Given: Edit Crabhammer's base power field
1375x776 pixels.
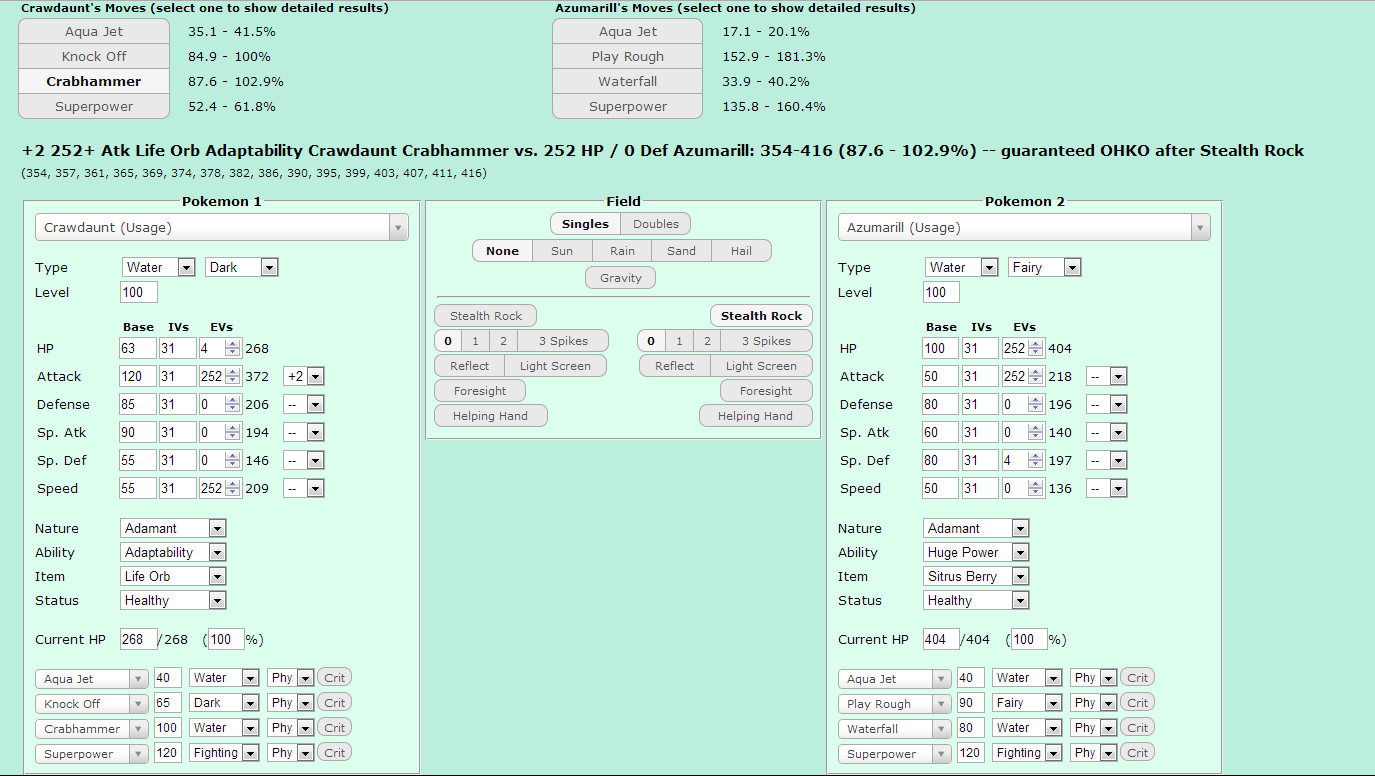Looking at the screenshot, I should click(167, 728).
